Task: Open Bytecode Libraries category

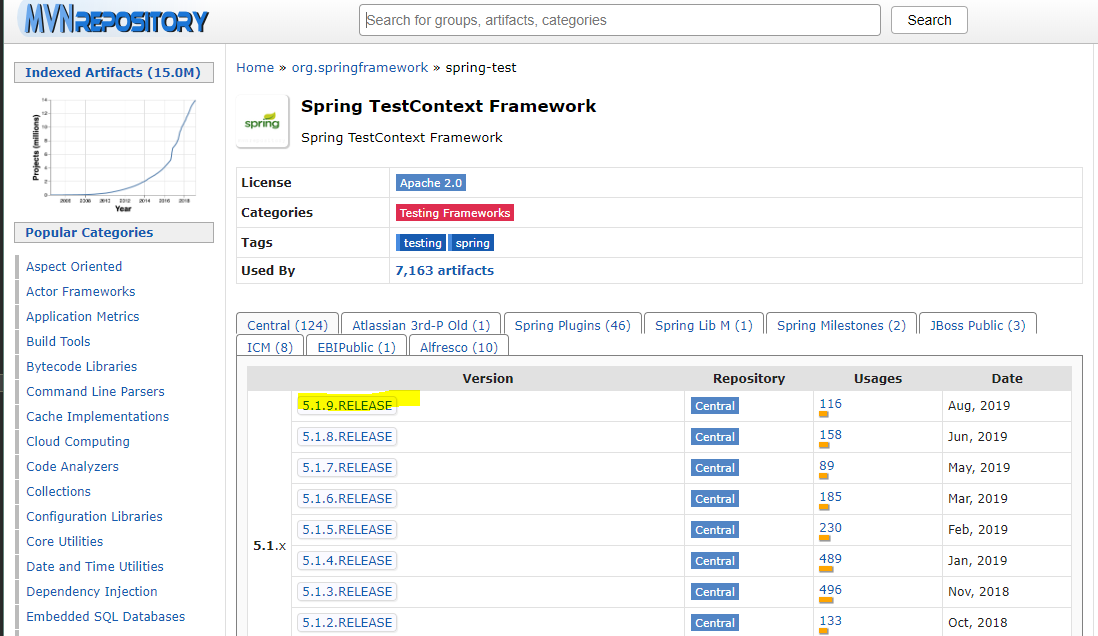Action: click(81, 366)
